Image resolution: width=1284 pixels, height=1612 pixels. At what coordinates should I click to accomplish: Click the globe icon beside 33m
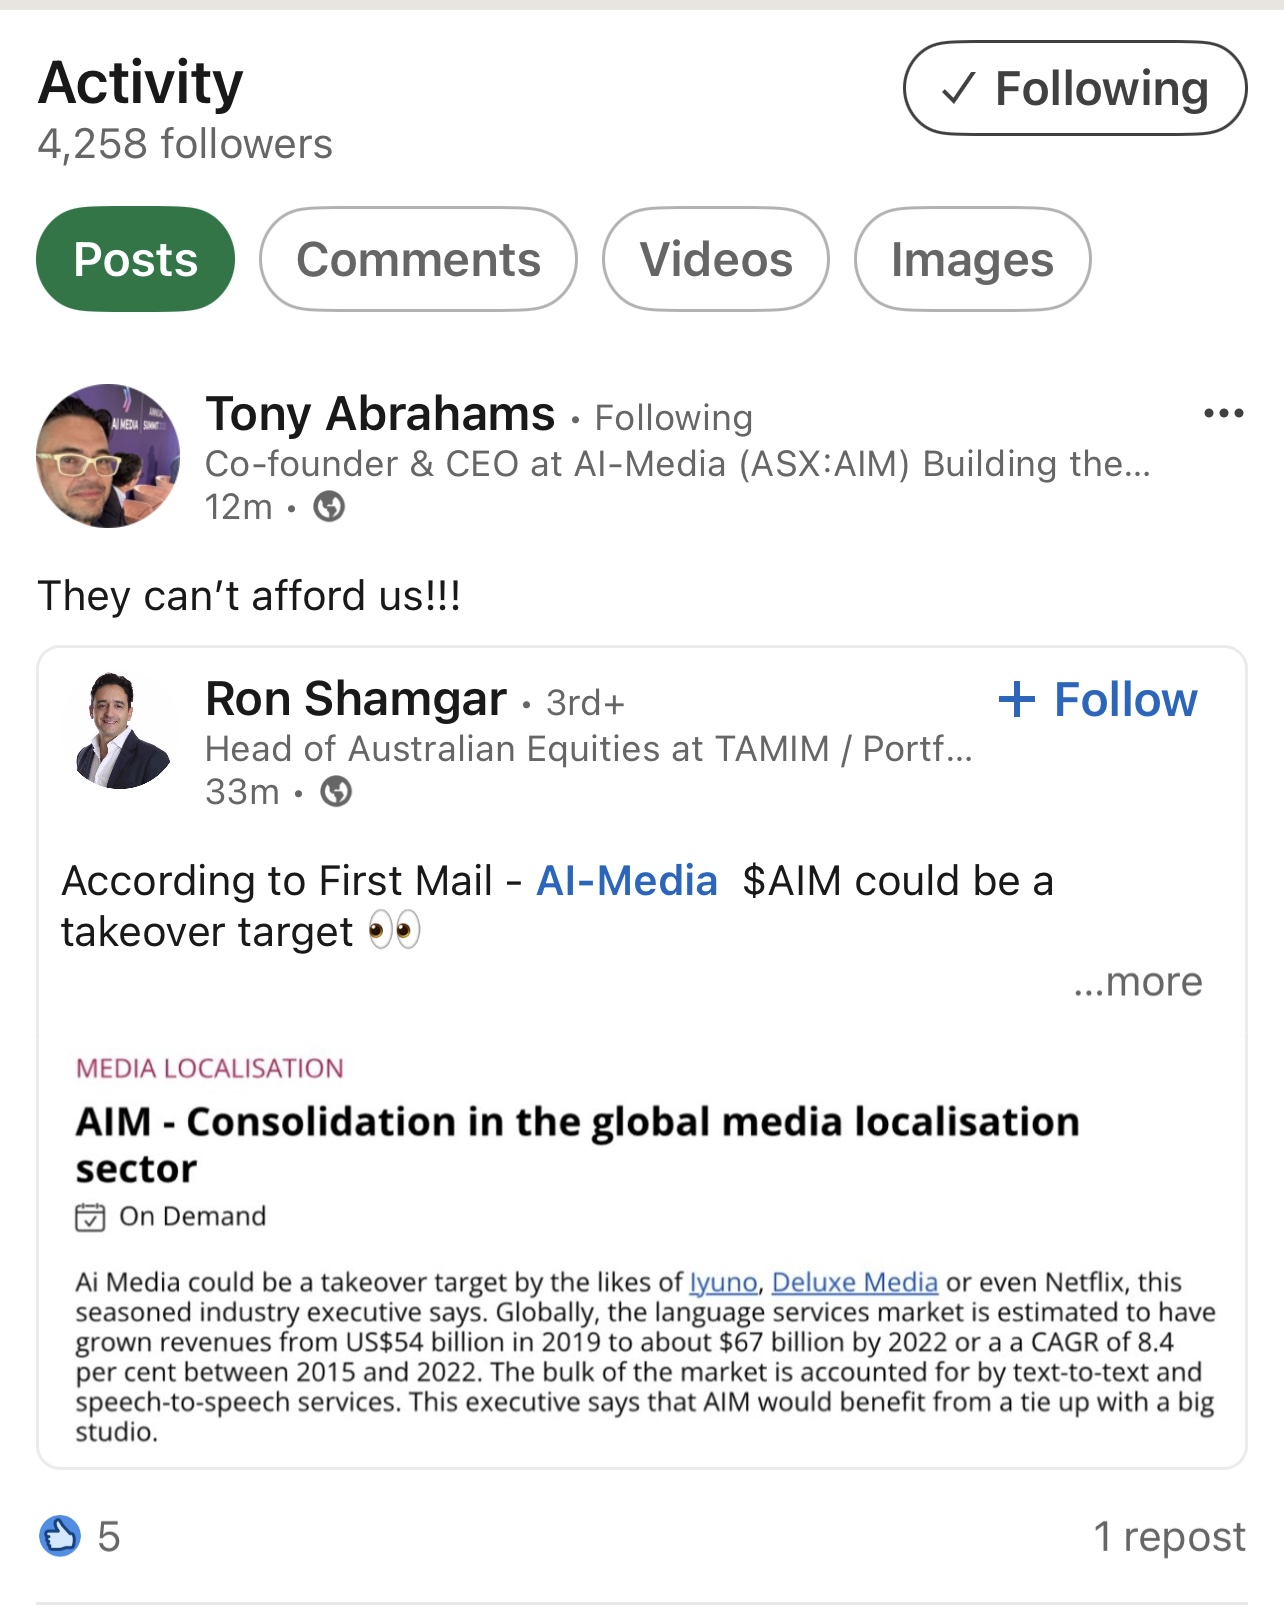tap(336, 792)
